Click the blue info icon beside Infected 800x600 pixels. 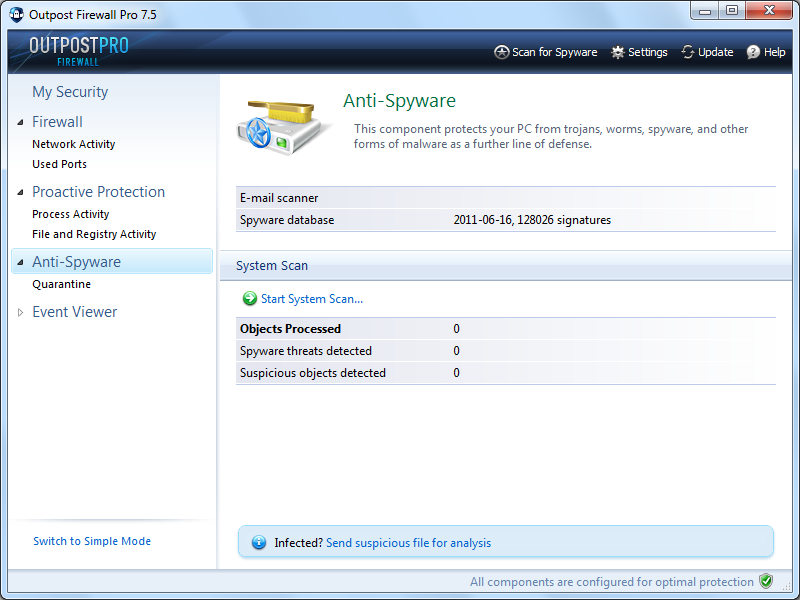pos(259,543)
